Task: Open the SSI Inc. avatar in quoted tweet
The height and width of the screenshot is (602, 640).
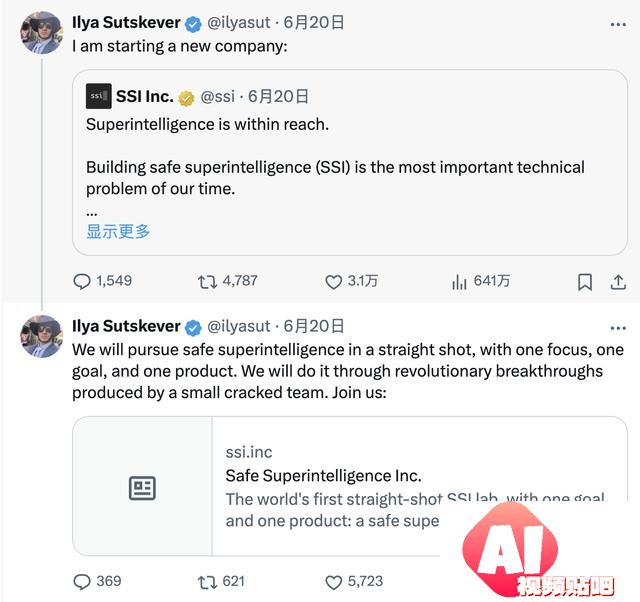Action: (98, 96)
